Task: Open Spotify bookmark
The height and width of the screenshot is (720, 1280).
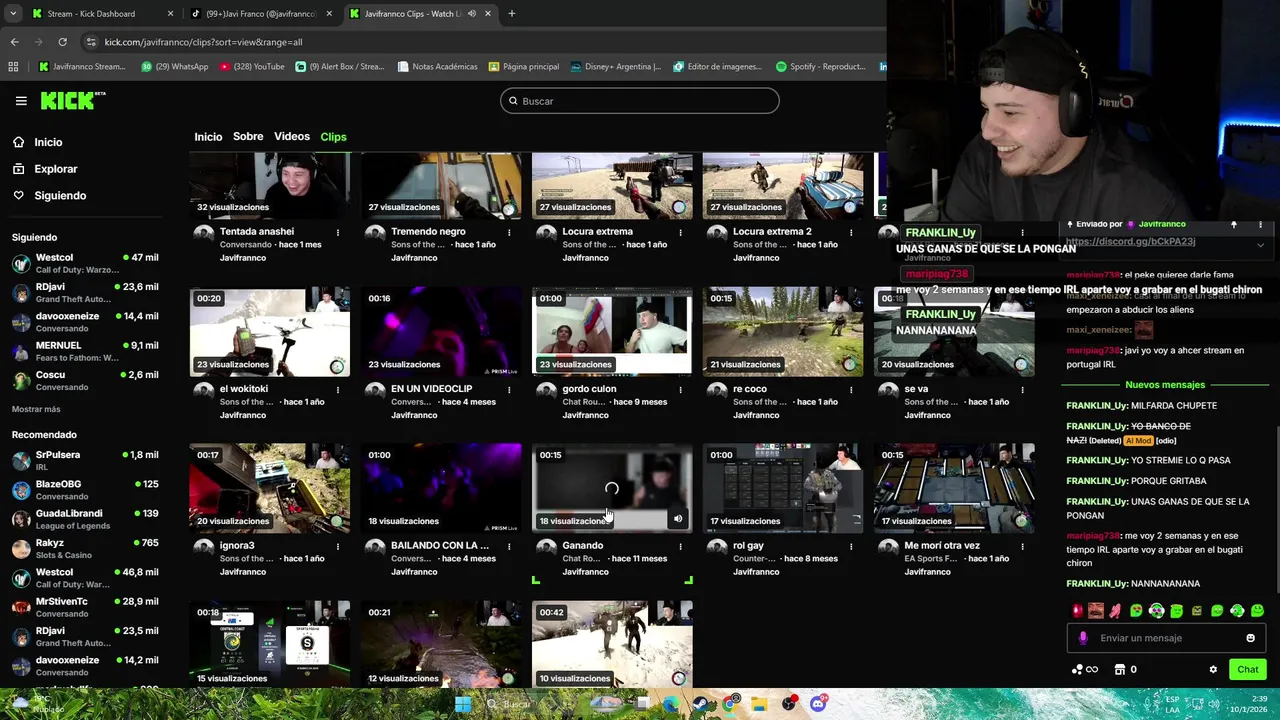Action: [x=820, y=67]
